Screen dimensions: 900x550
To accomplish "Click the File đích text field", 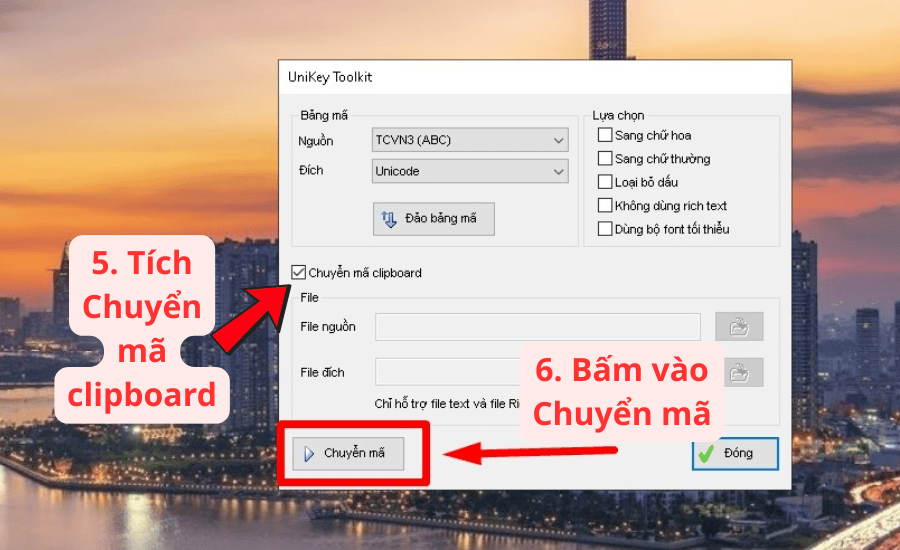I will 450,372.
